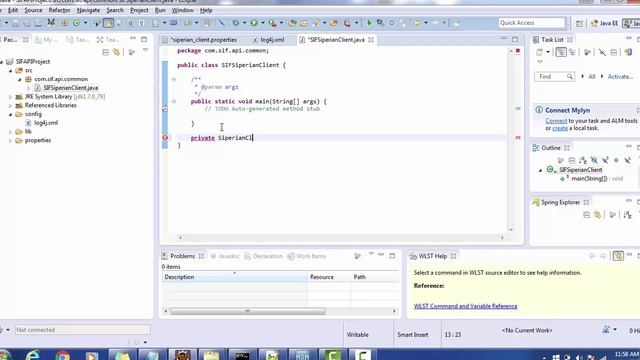Image resolution: width=640 pixels, height=360 pixels.
Task: Click the Open Perspective icon
Action: point(579,23)
